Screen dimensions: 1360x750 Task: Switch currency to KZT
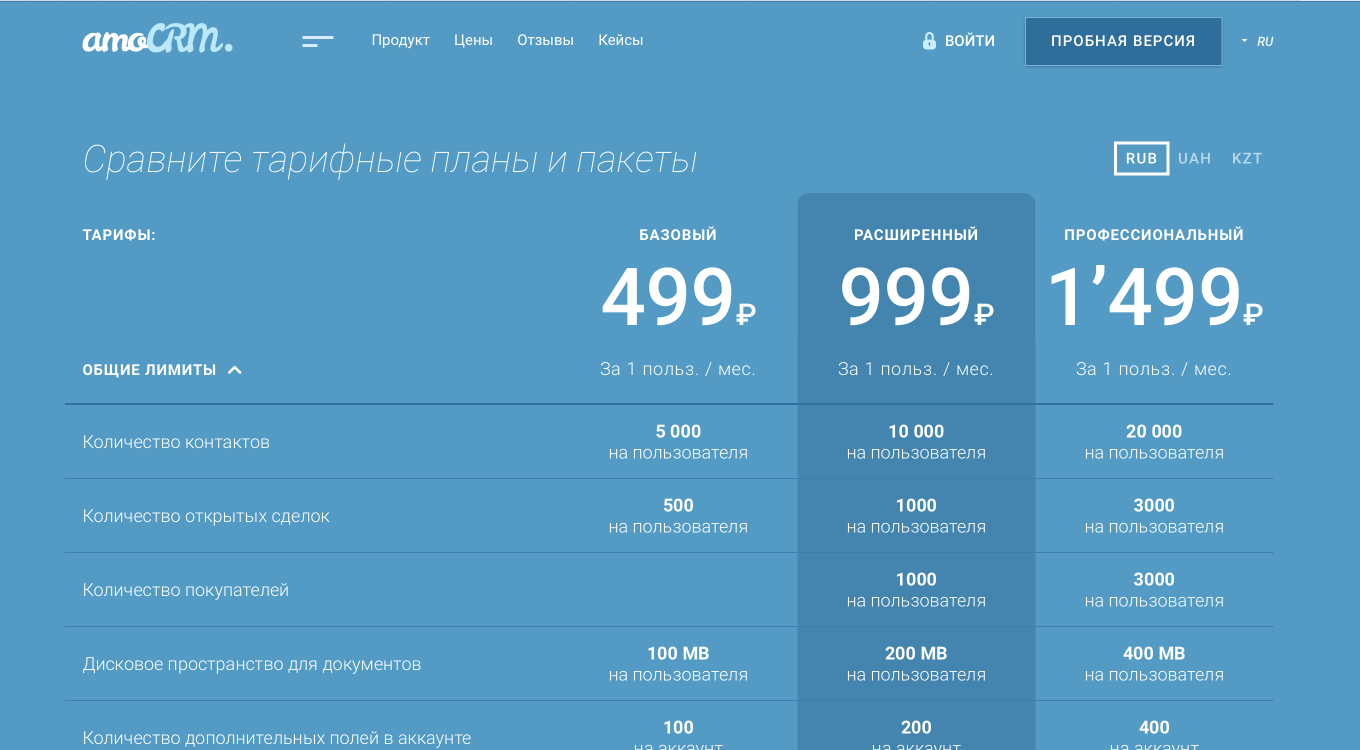click(x=1247, y=158)
